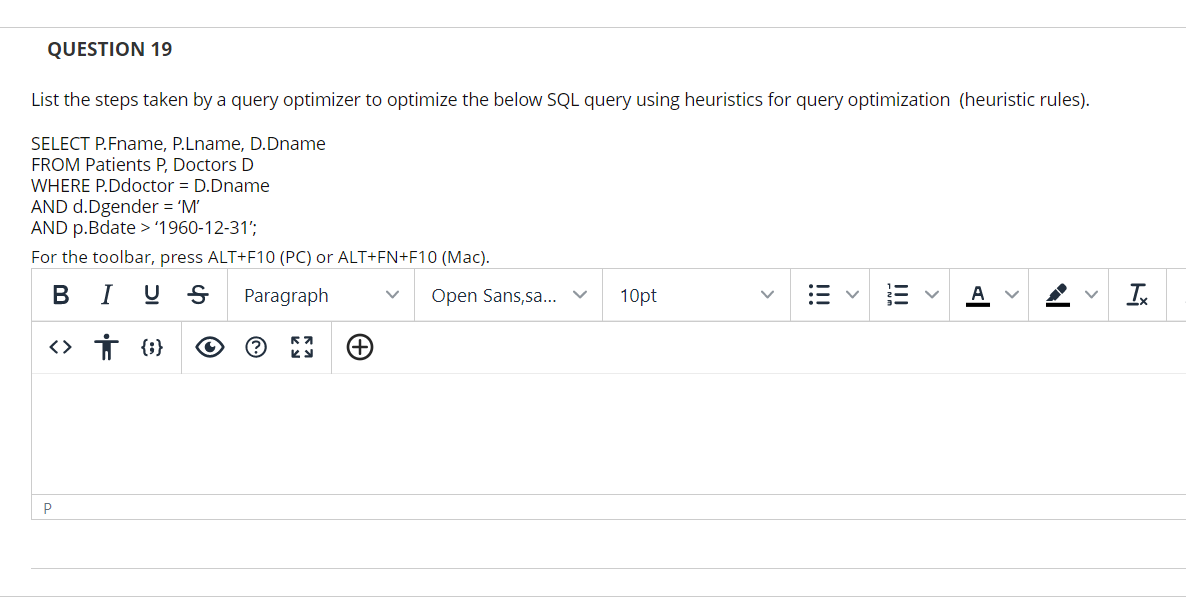Viewport: 1186px width, 597px height.
Task: Apply underline formatting
Action: tap(151, 294)
